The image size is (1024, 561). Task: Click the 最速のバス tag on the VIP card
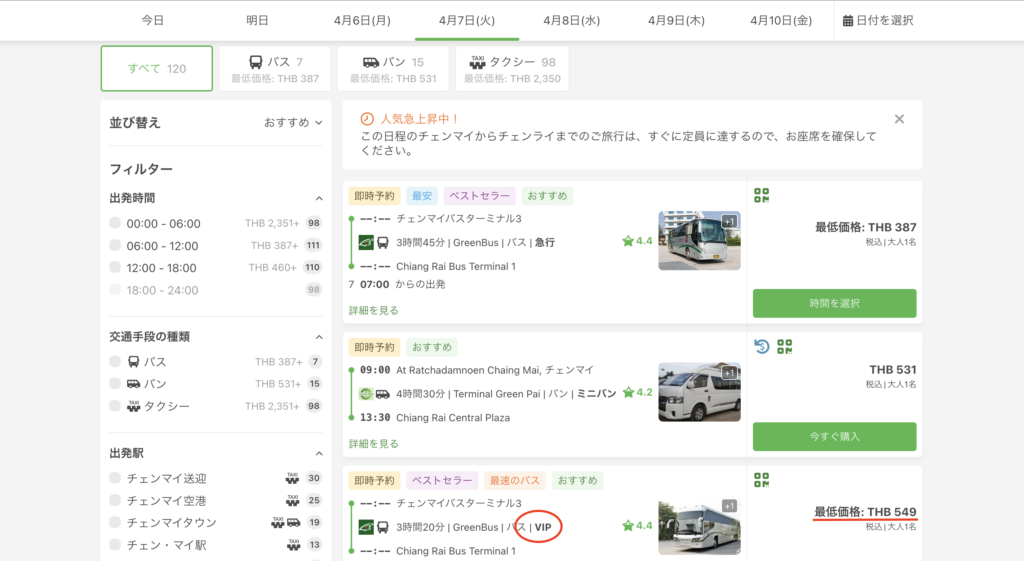pyautogui.click(x=515, y=481)
